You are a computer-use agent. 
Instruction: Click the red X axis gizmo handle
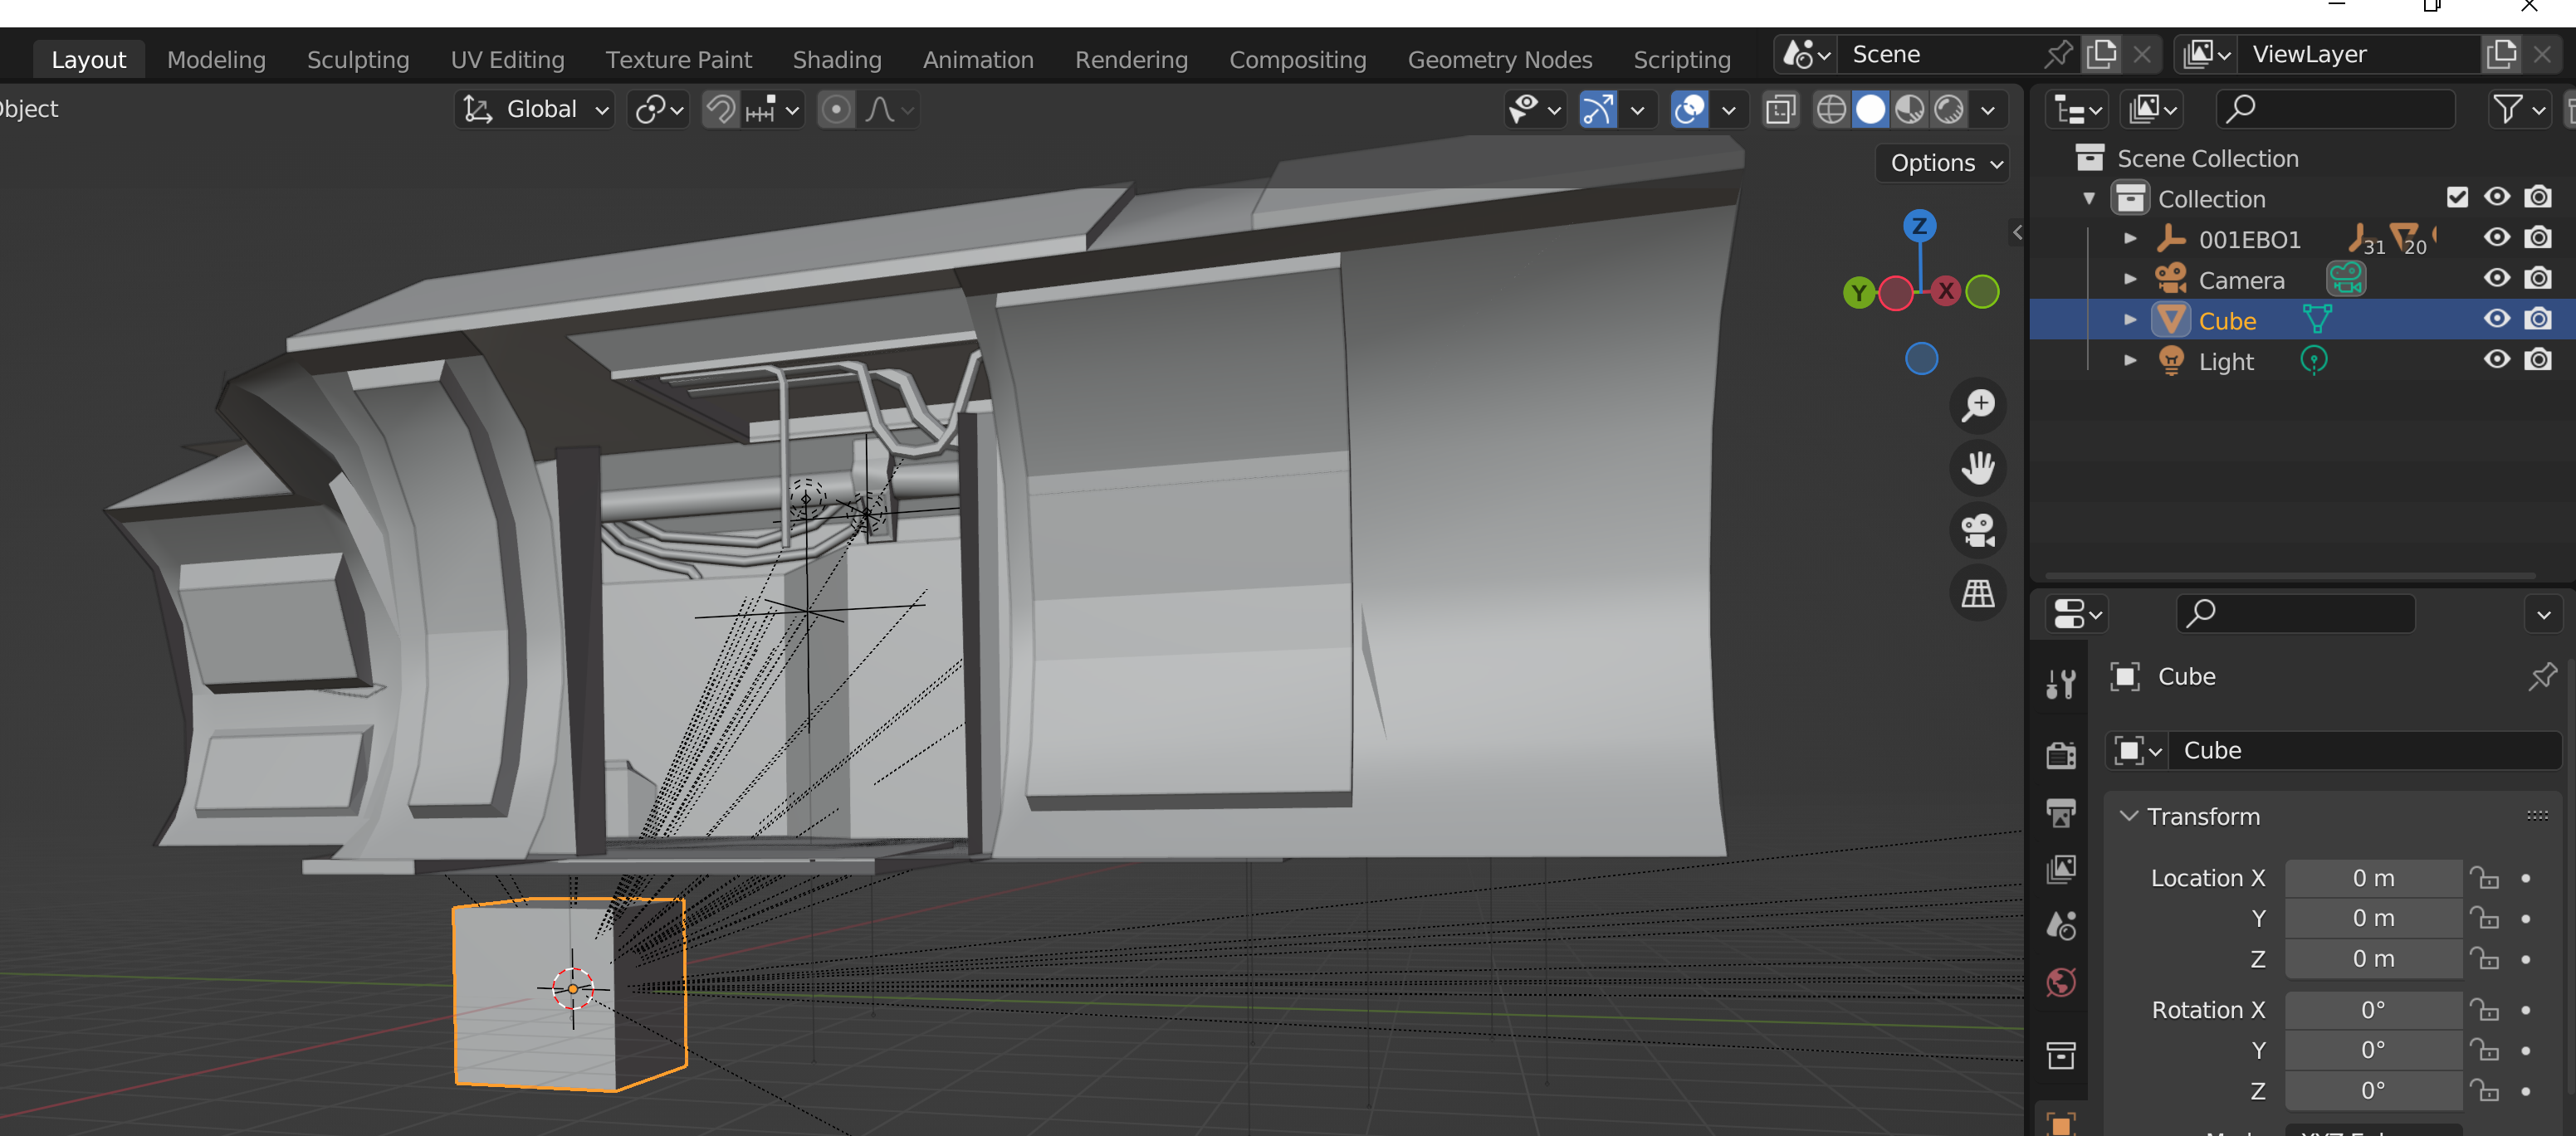(1945, 291)
